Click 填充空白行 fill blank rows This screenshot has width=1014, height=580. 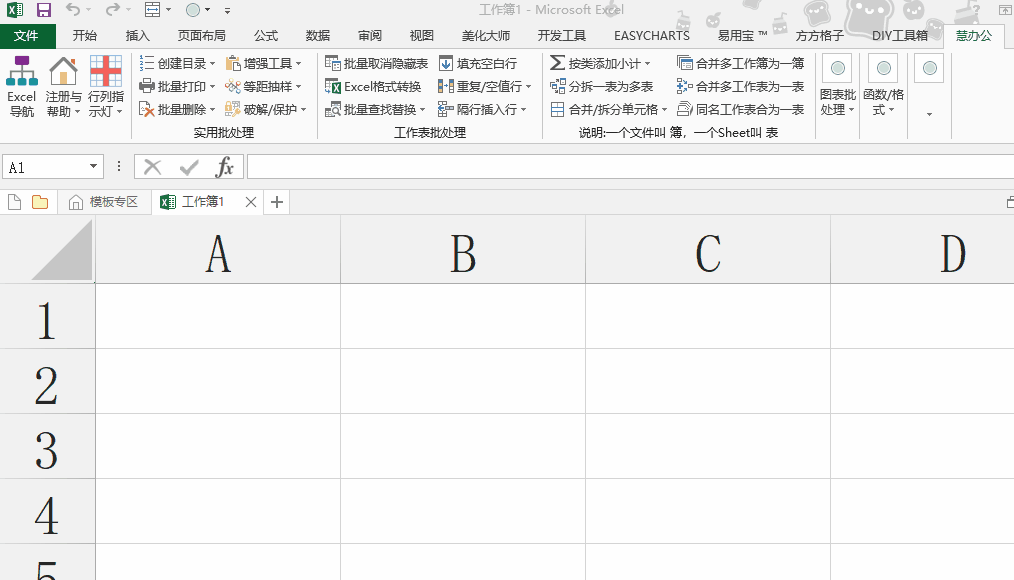pos(478,63)
